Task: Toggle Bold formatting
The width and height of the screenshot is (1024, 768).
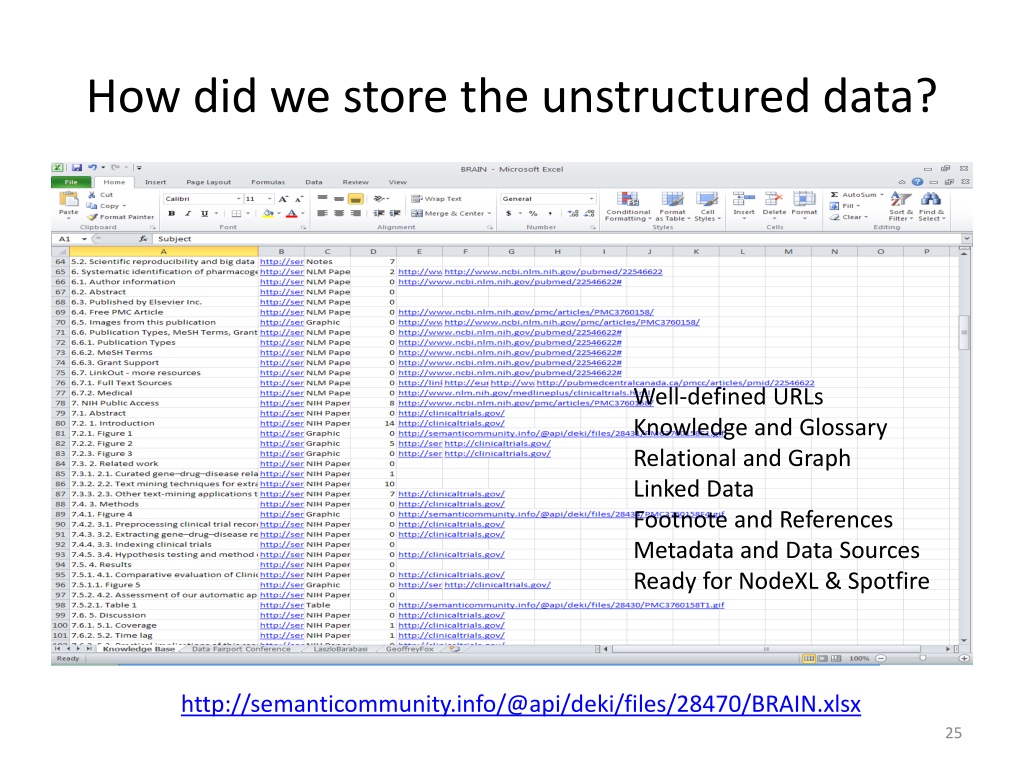Action: click(171, 213)
